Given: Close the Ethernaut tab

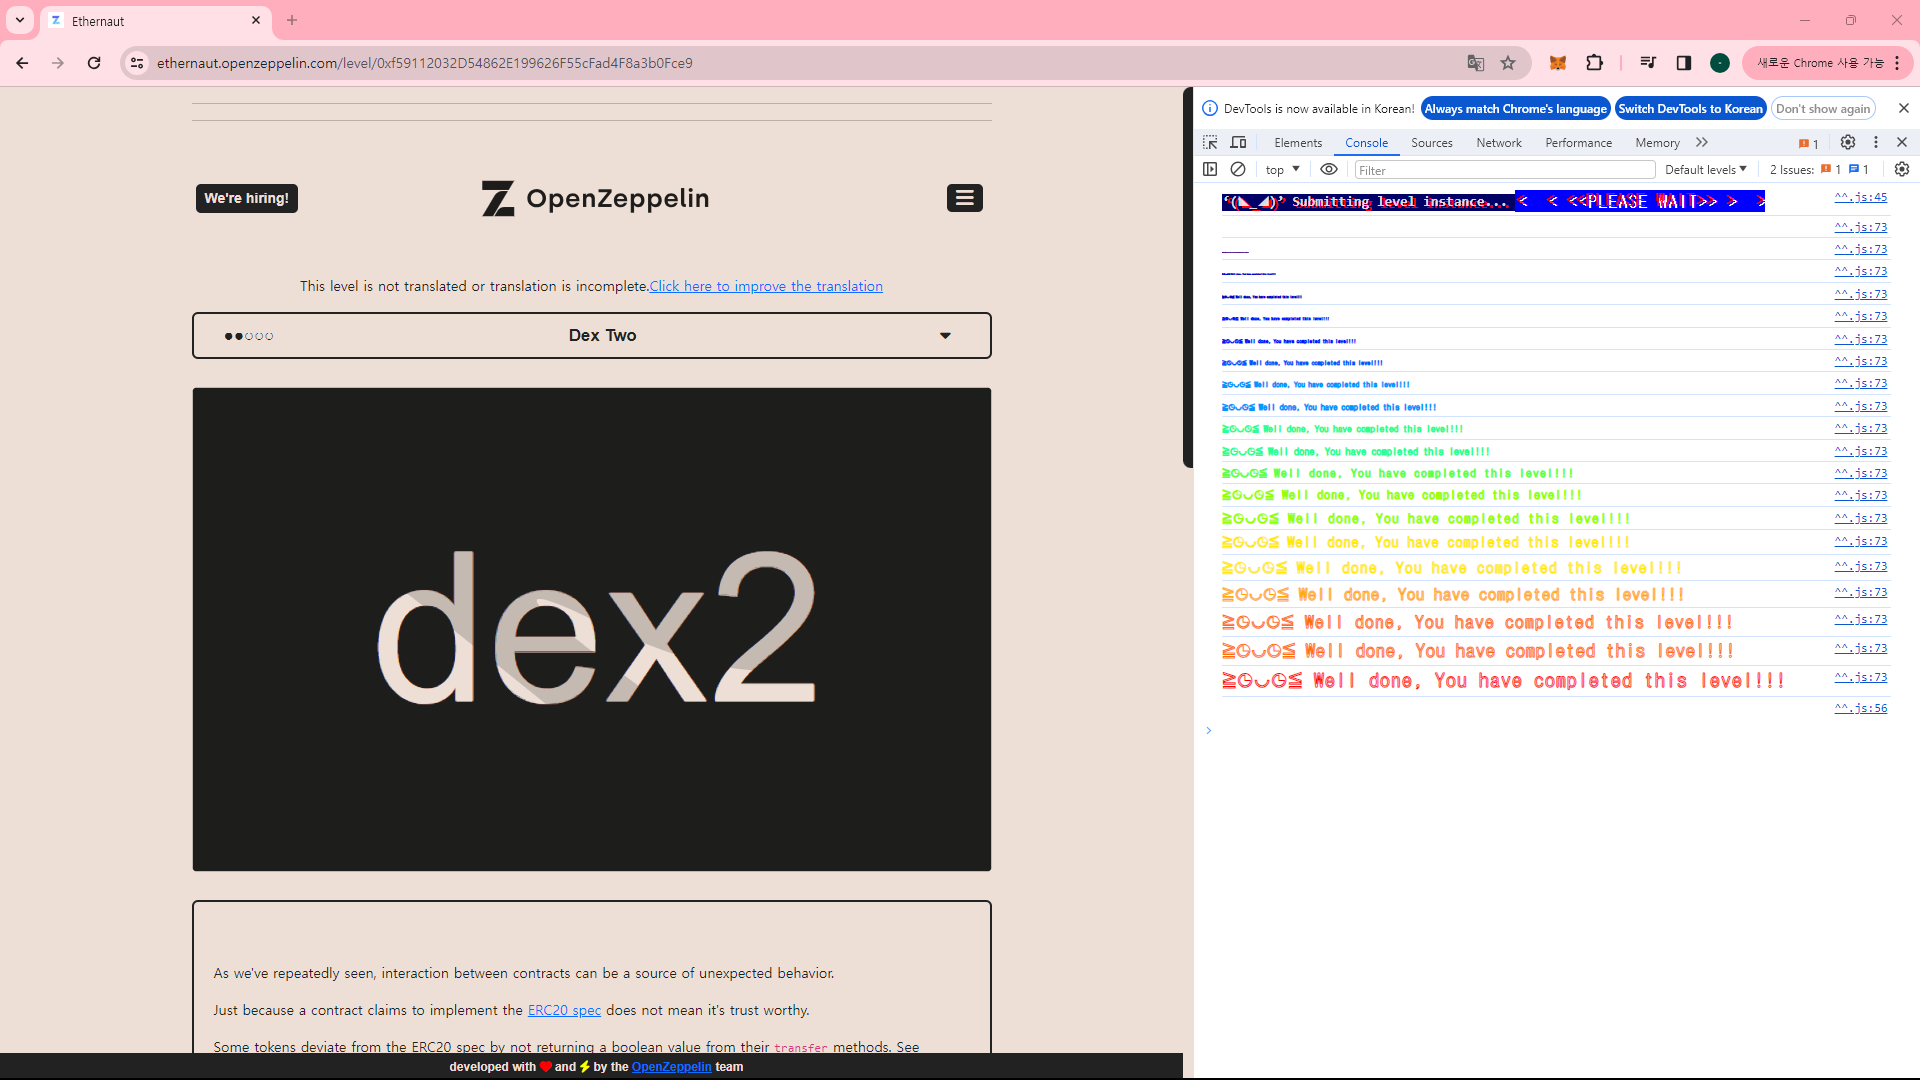Looking at the screenshot, I should tap(256, 20).
